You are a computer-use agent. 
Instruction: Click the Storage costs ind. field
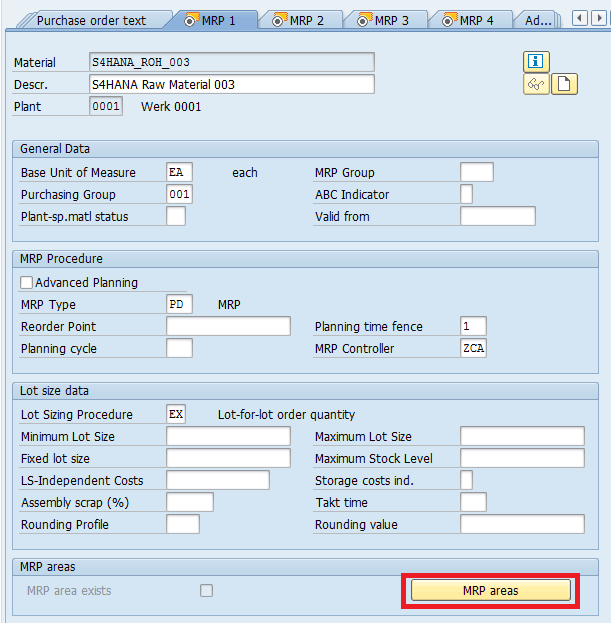[x=466, y=480]
